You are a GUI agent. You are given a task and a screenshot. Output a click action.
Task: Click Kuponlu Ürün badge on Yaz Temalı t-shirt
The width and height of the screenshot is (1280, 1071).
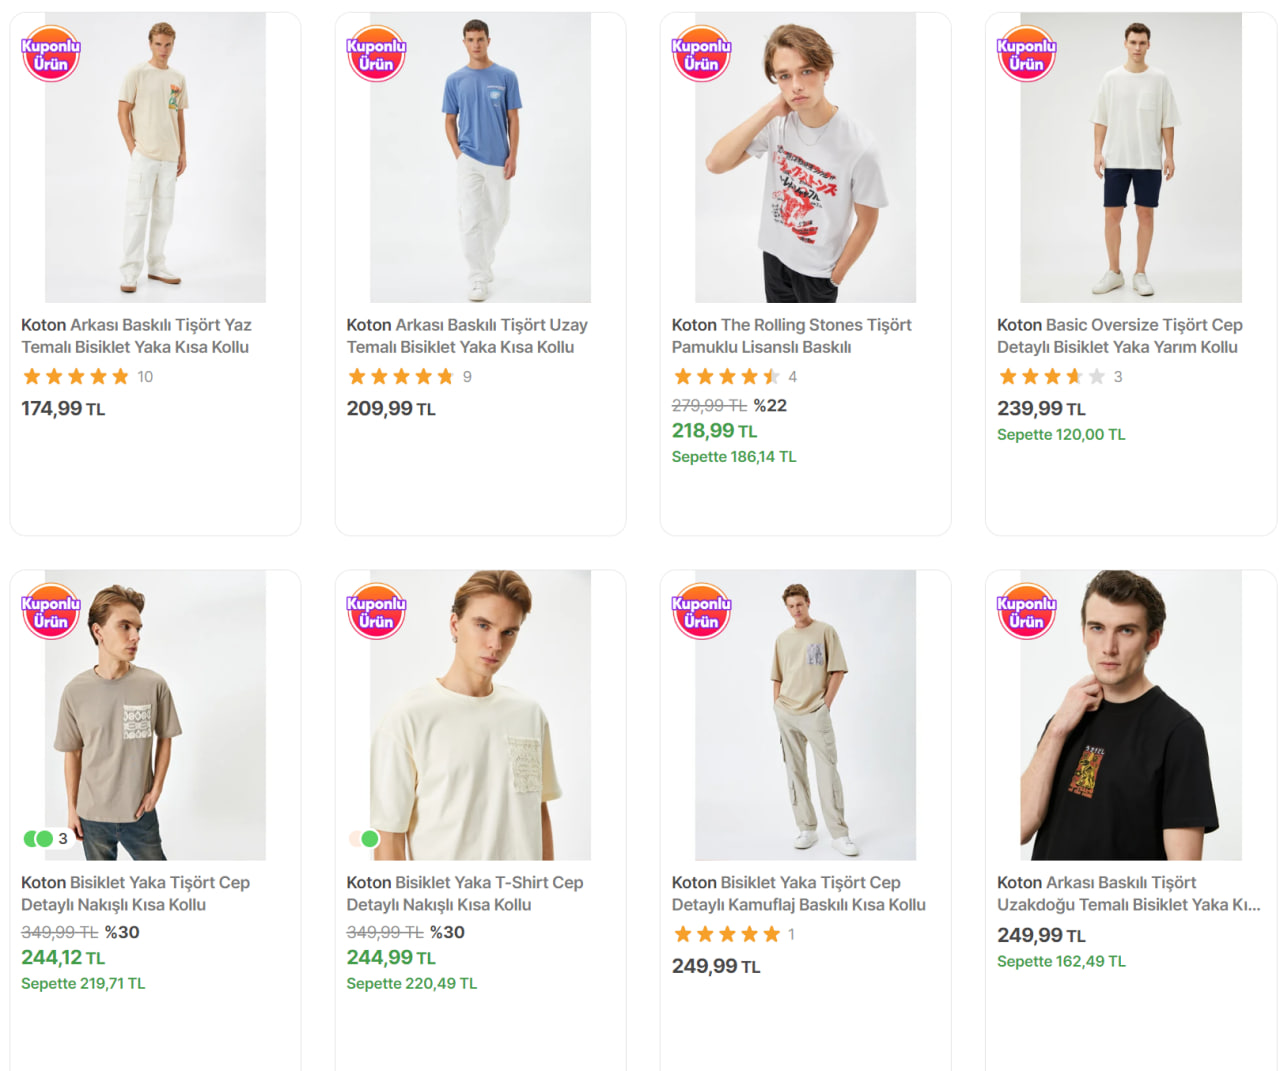point(51,54)
